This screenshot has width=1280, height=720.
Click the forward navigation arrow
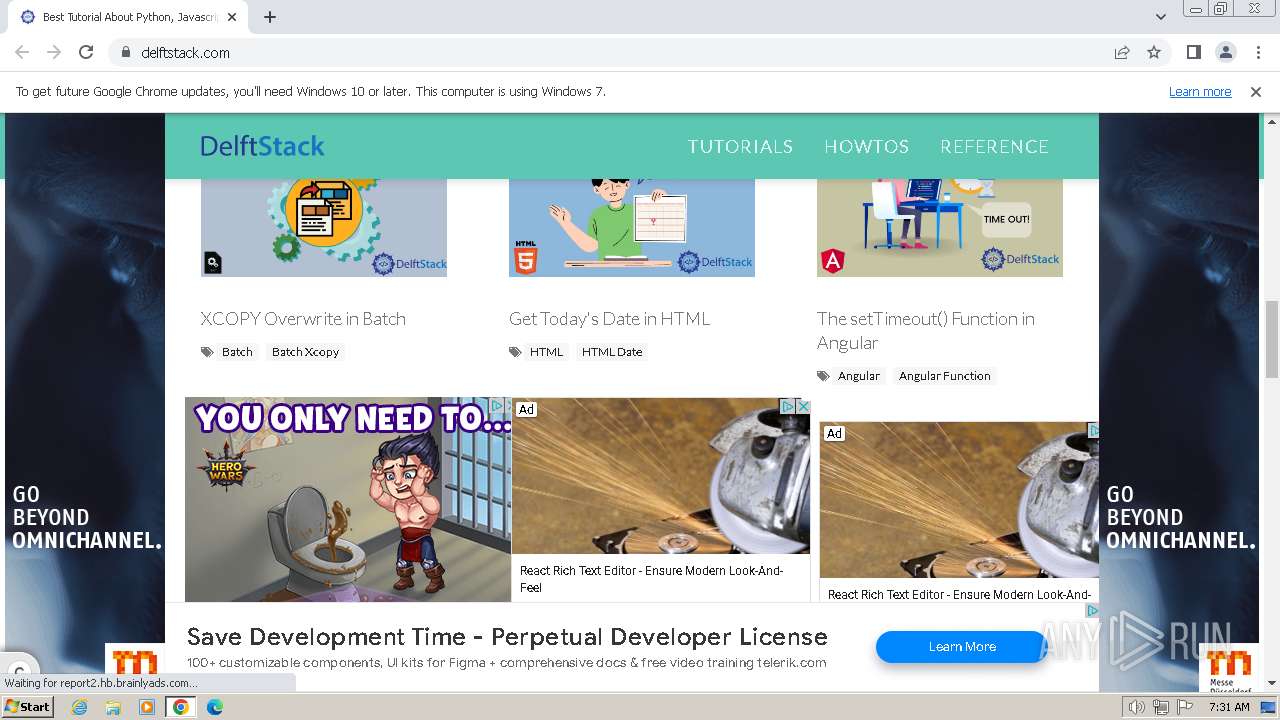click(x=54, y=52)
